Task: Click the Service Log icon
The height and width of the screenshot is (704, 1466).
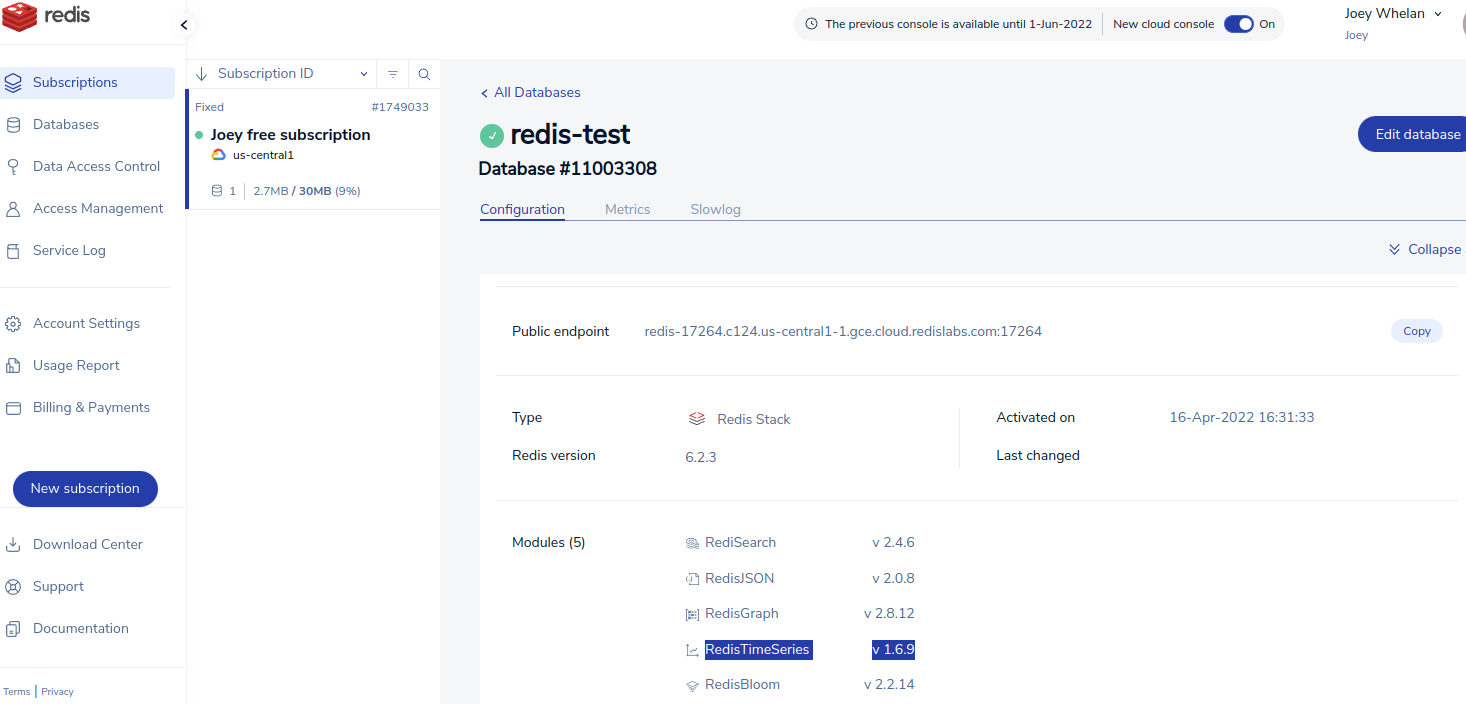Action: point(13,251)
